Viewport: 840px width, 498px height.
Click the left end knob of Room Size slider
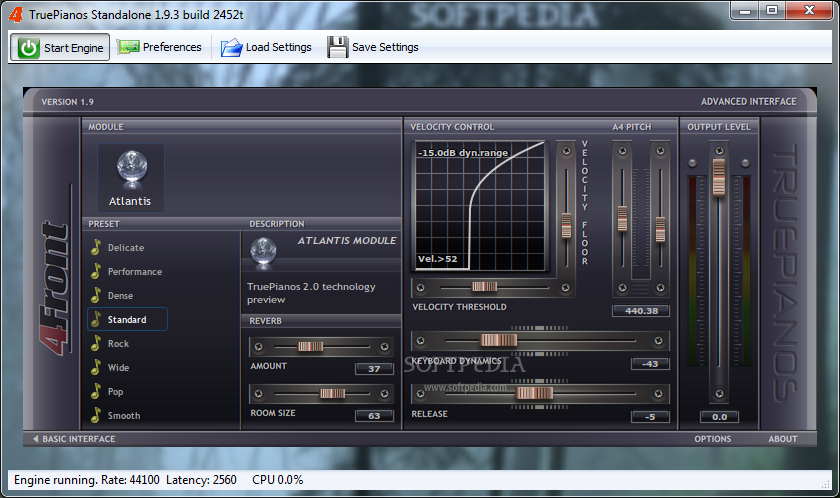tap(259, 394)
